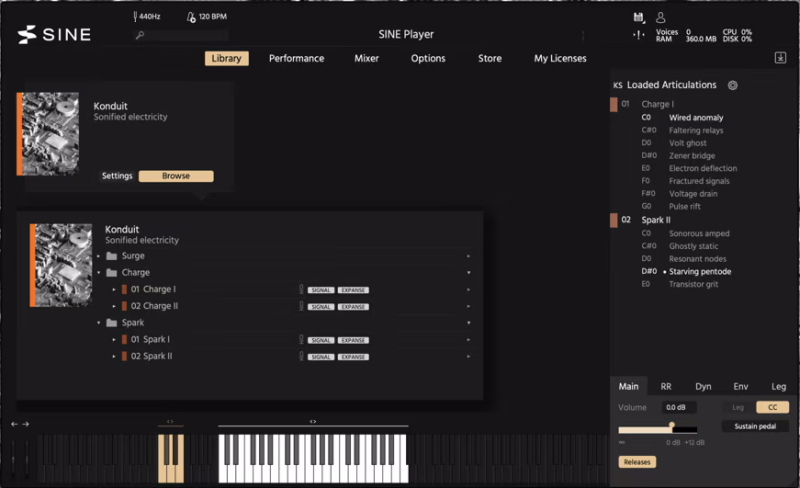Open the user account icon

click(x=660, y=18)
